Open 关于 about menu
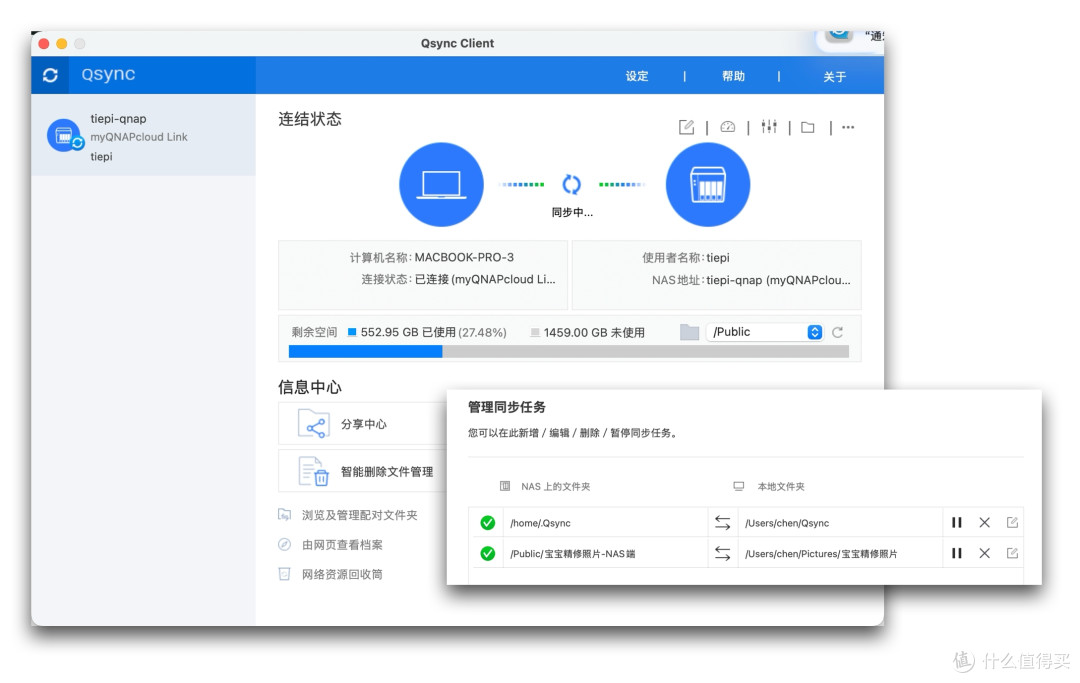Screen dimensions: 1080x683 pyautogui.click(x=834, y=76)
